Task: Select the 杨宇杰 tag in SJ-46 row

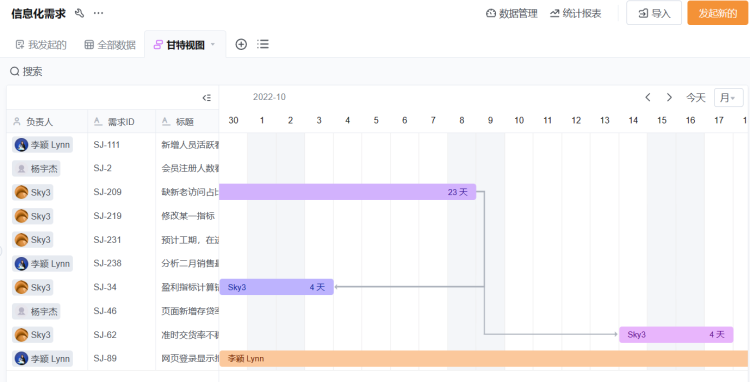Action: tap(36, 311)
